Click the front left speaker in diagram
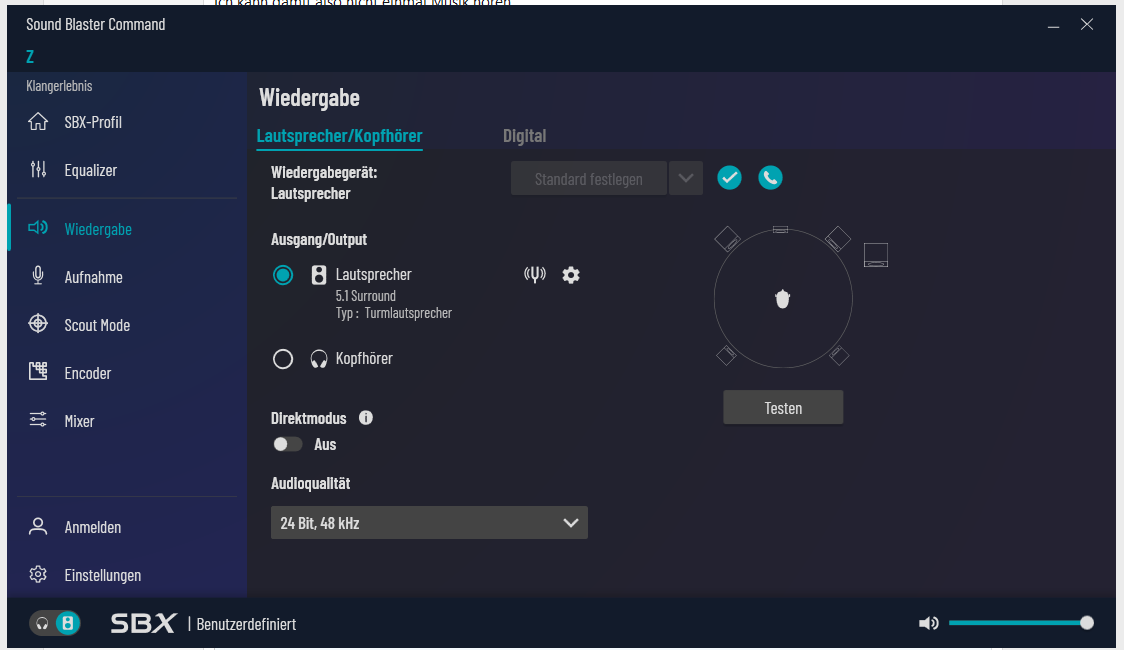This screenshot has width=1124, height=650. [728, 239]
